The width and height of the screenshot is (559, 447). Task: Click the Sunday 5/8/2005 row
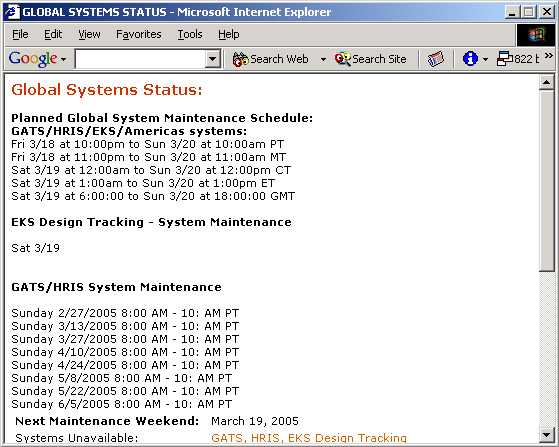[122, 378]
